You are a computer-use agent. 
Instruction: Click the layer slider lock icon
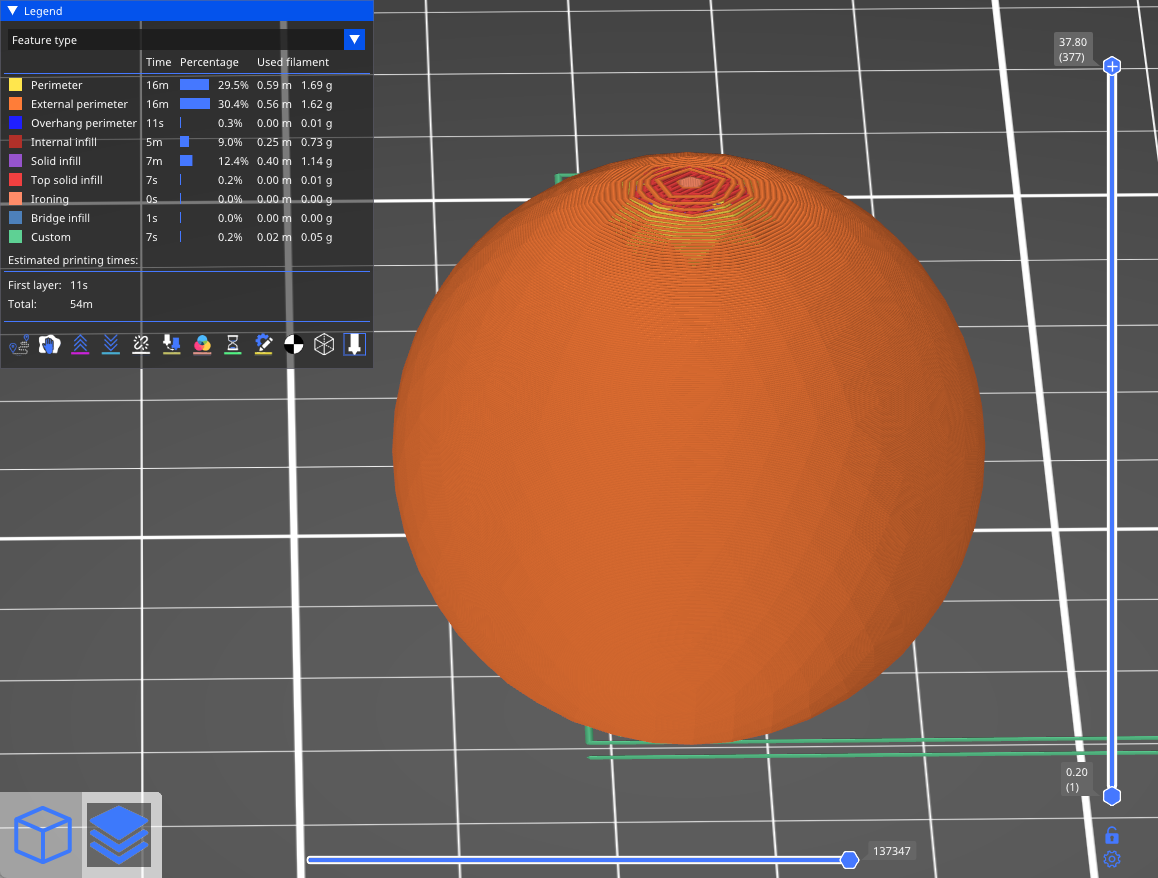(1111, 835)
